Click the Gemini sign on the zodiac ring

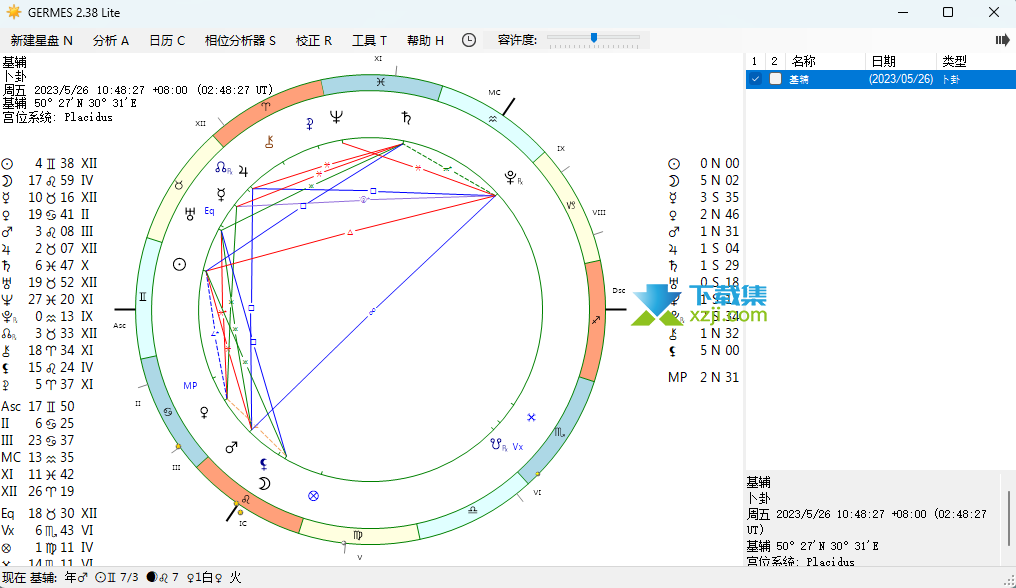click(143, 297)
